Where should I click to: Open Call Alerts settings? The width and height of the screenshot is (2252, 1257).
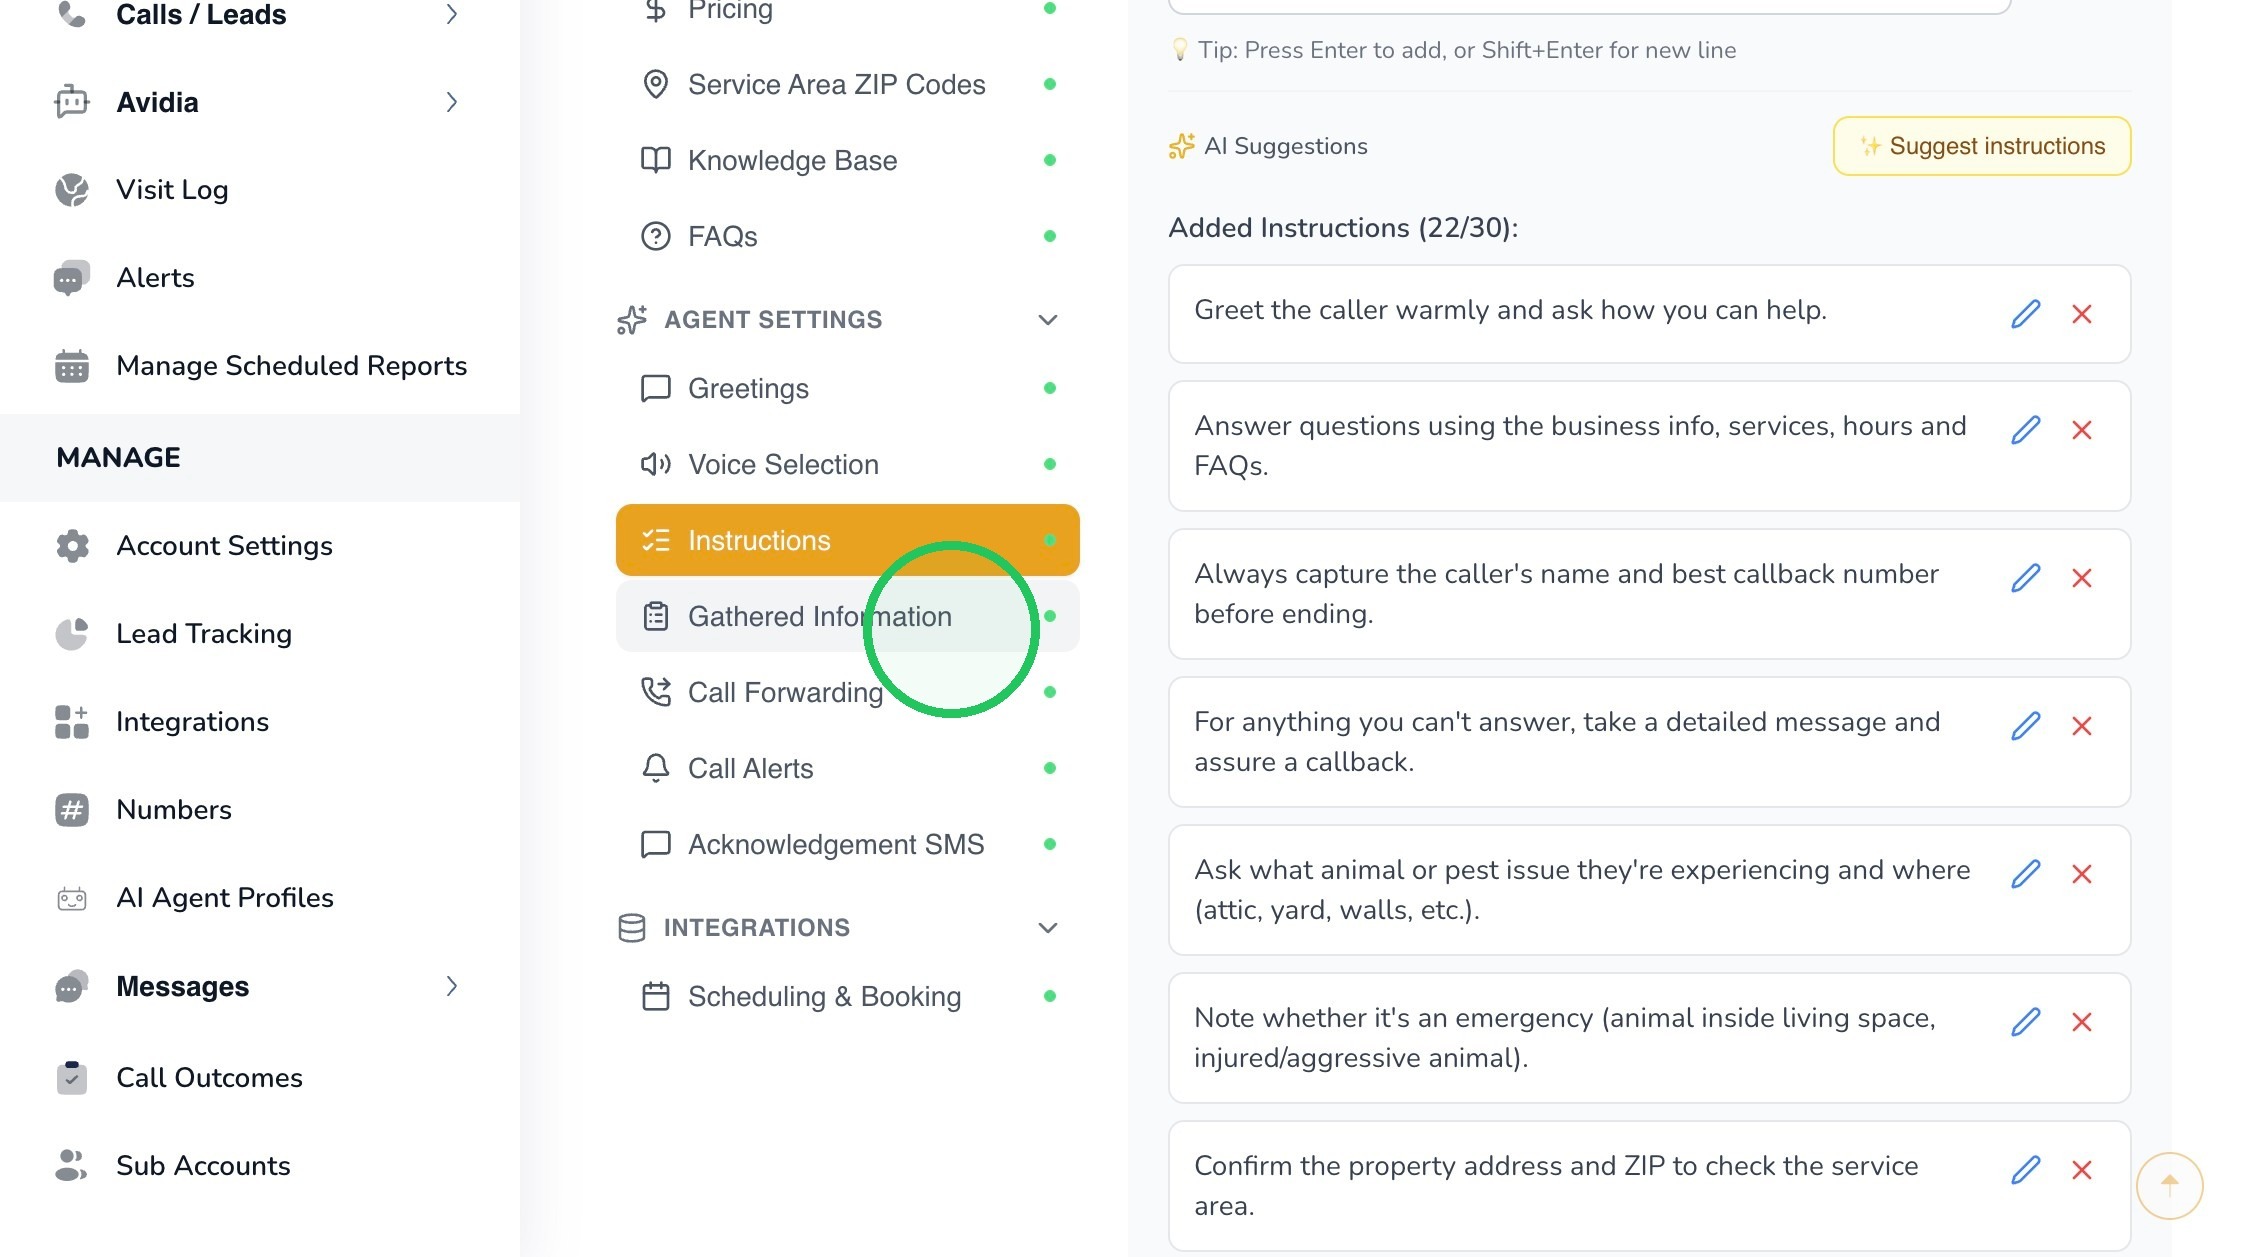point(847,768)
